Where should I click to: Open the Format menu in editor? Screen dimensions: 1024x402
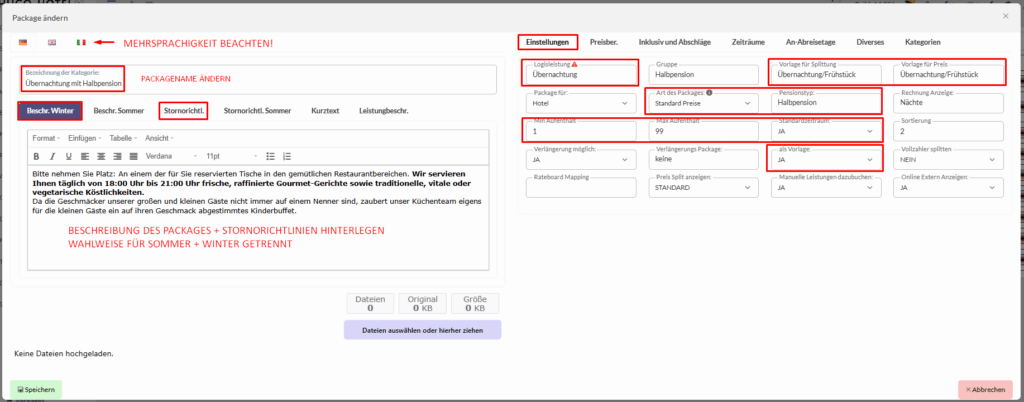click(x=45, y=138)
